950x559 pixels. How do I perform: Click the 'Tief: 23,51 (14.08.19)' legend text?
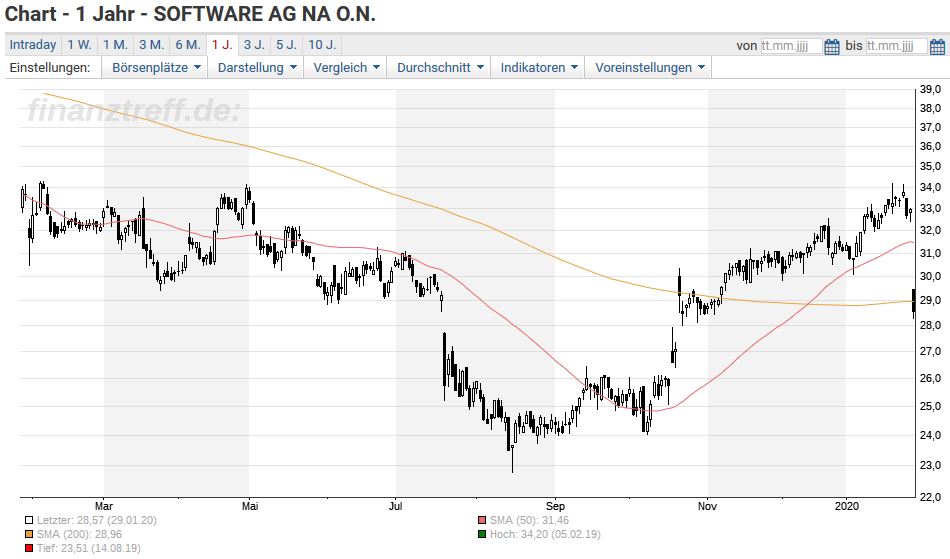click(x=88, y=548)
